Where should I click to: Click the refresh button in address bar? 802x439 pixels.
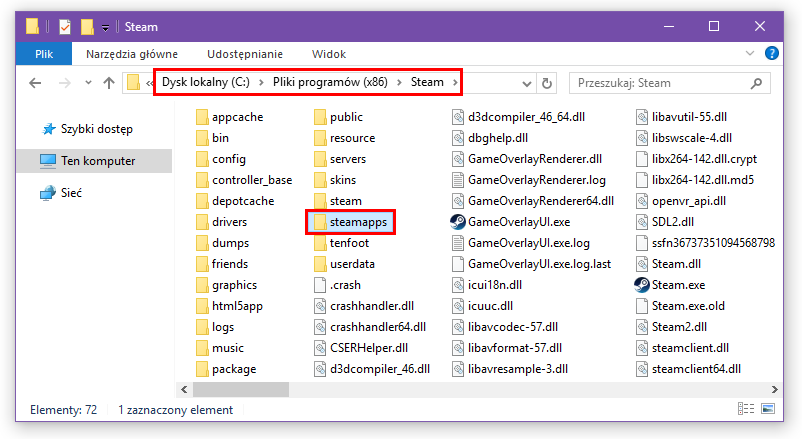547,83
